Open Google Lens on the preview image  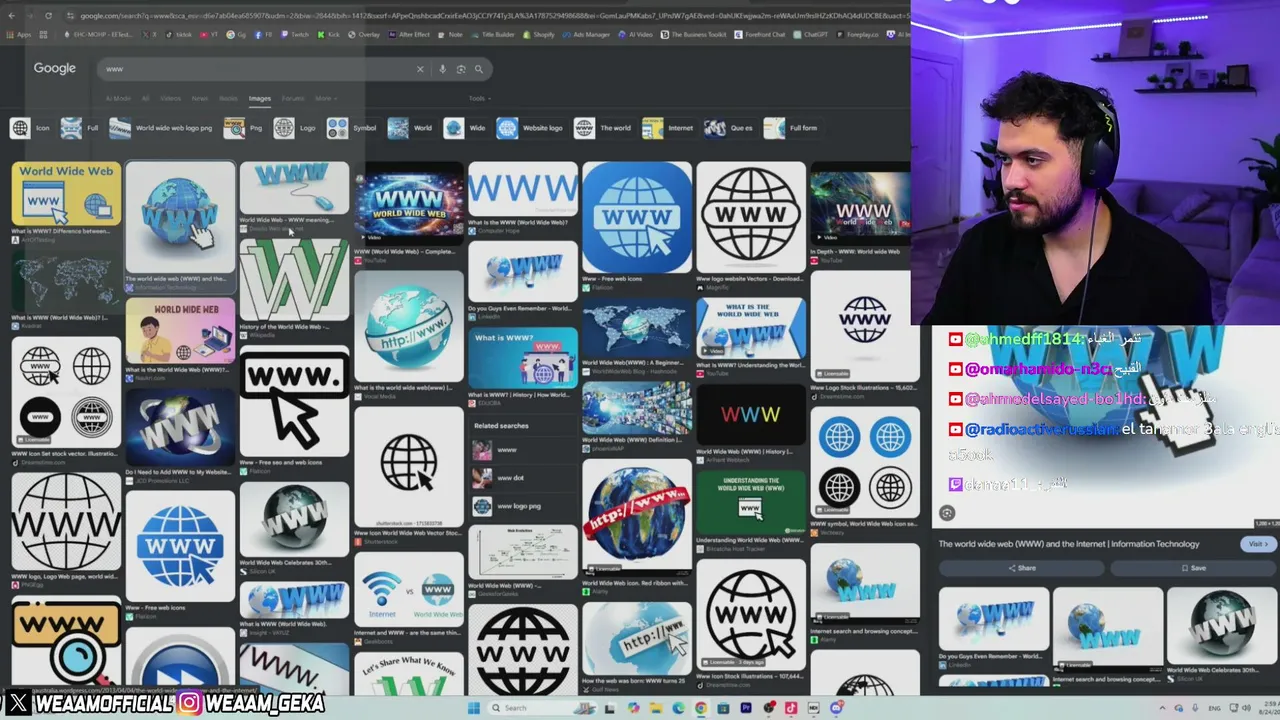point(947,513)
